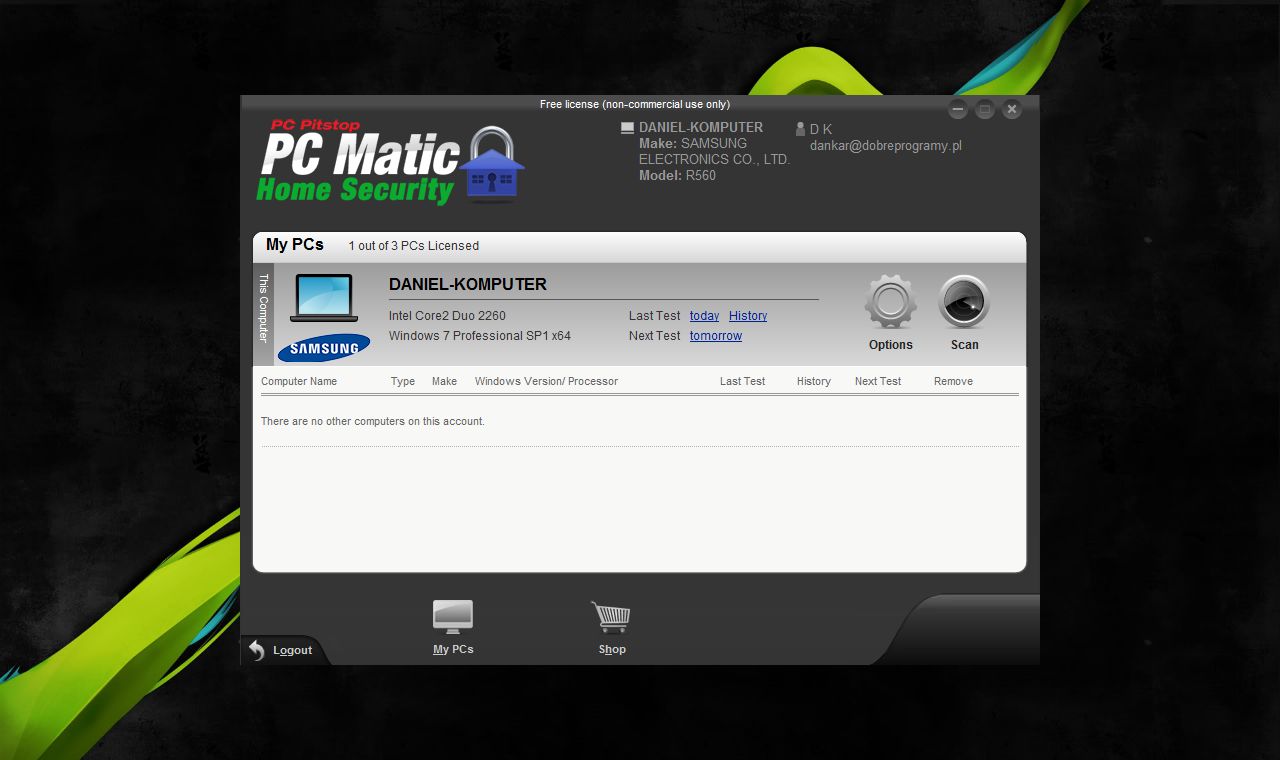The height and width of the screenshot is (760, 1280).
Task: Open the History link beside Last Test
Action: [x=748, y=315]
